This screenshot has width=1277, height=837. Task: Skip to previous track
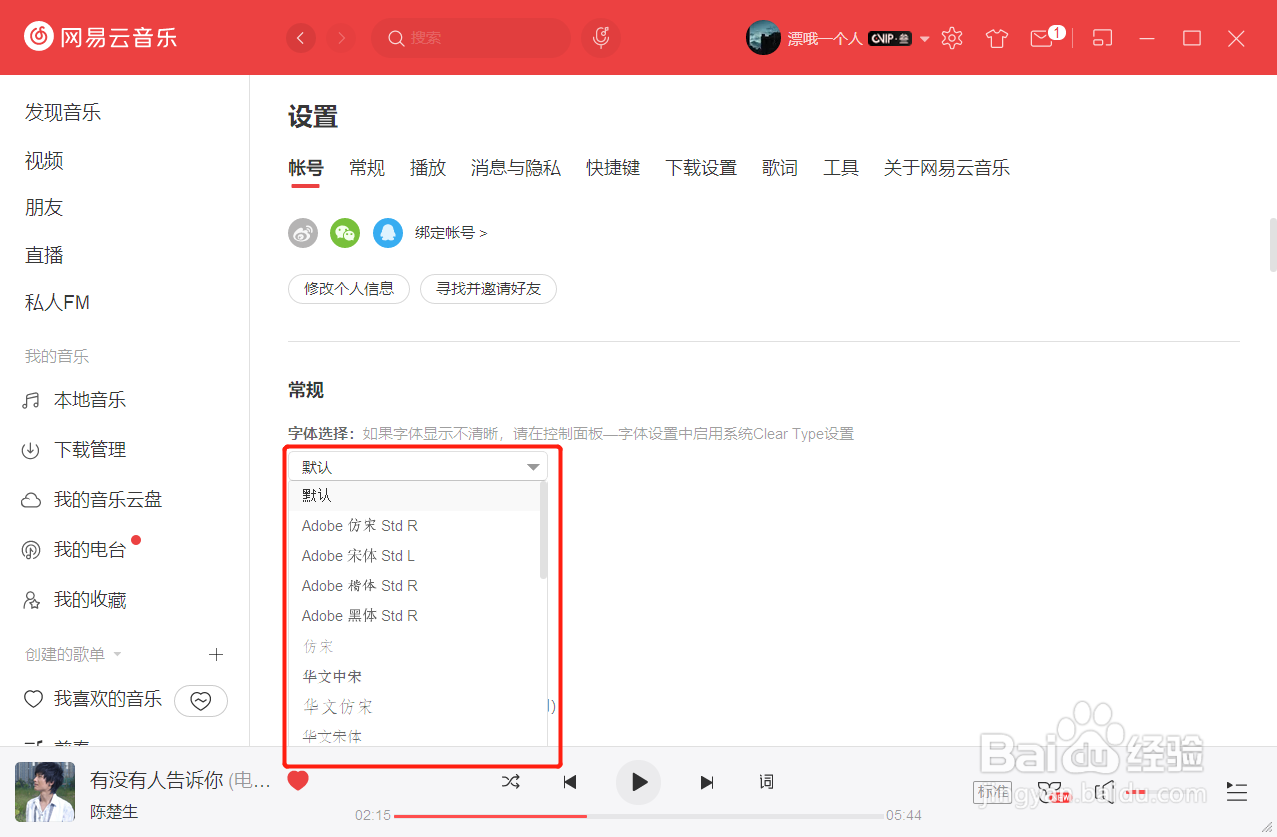(570, 782)
